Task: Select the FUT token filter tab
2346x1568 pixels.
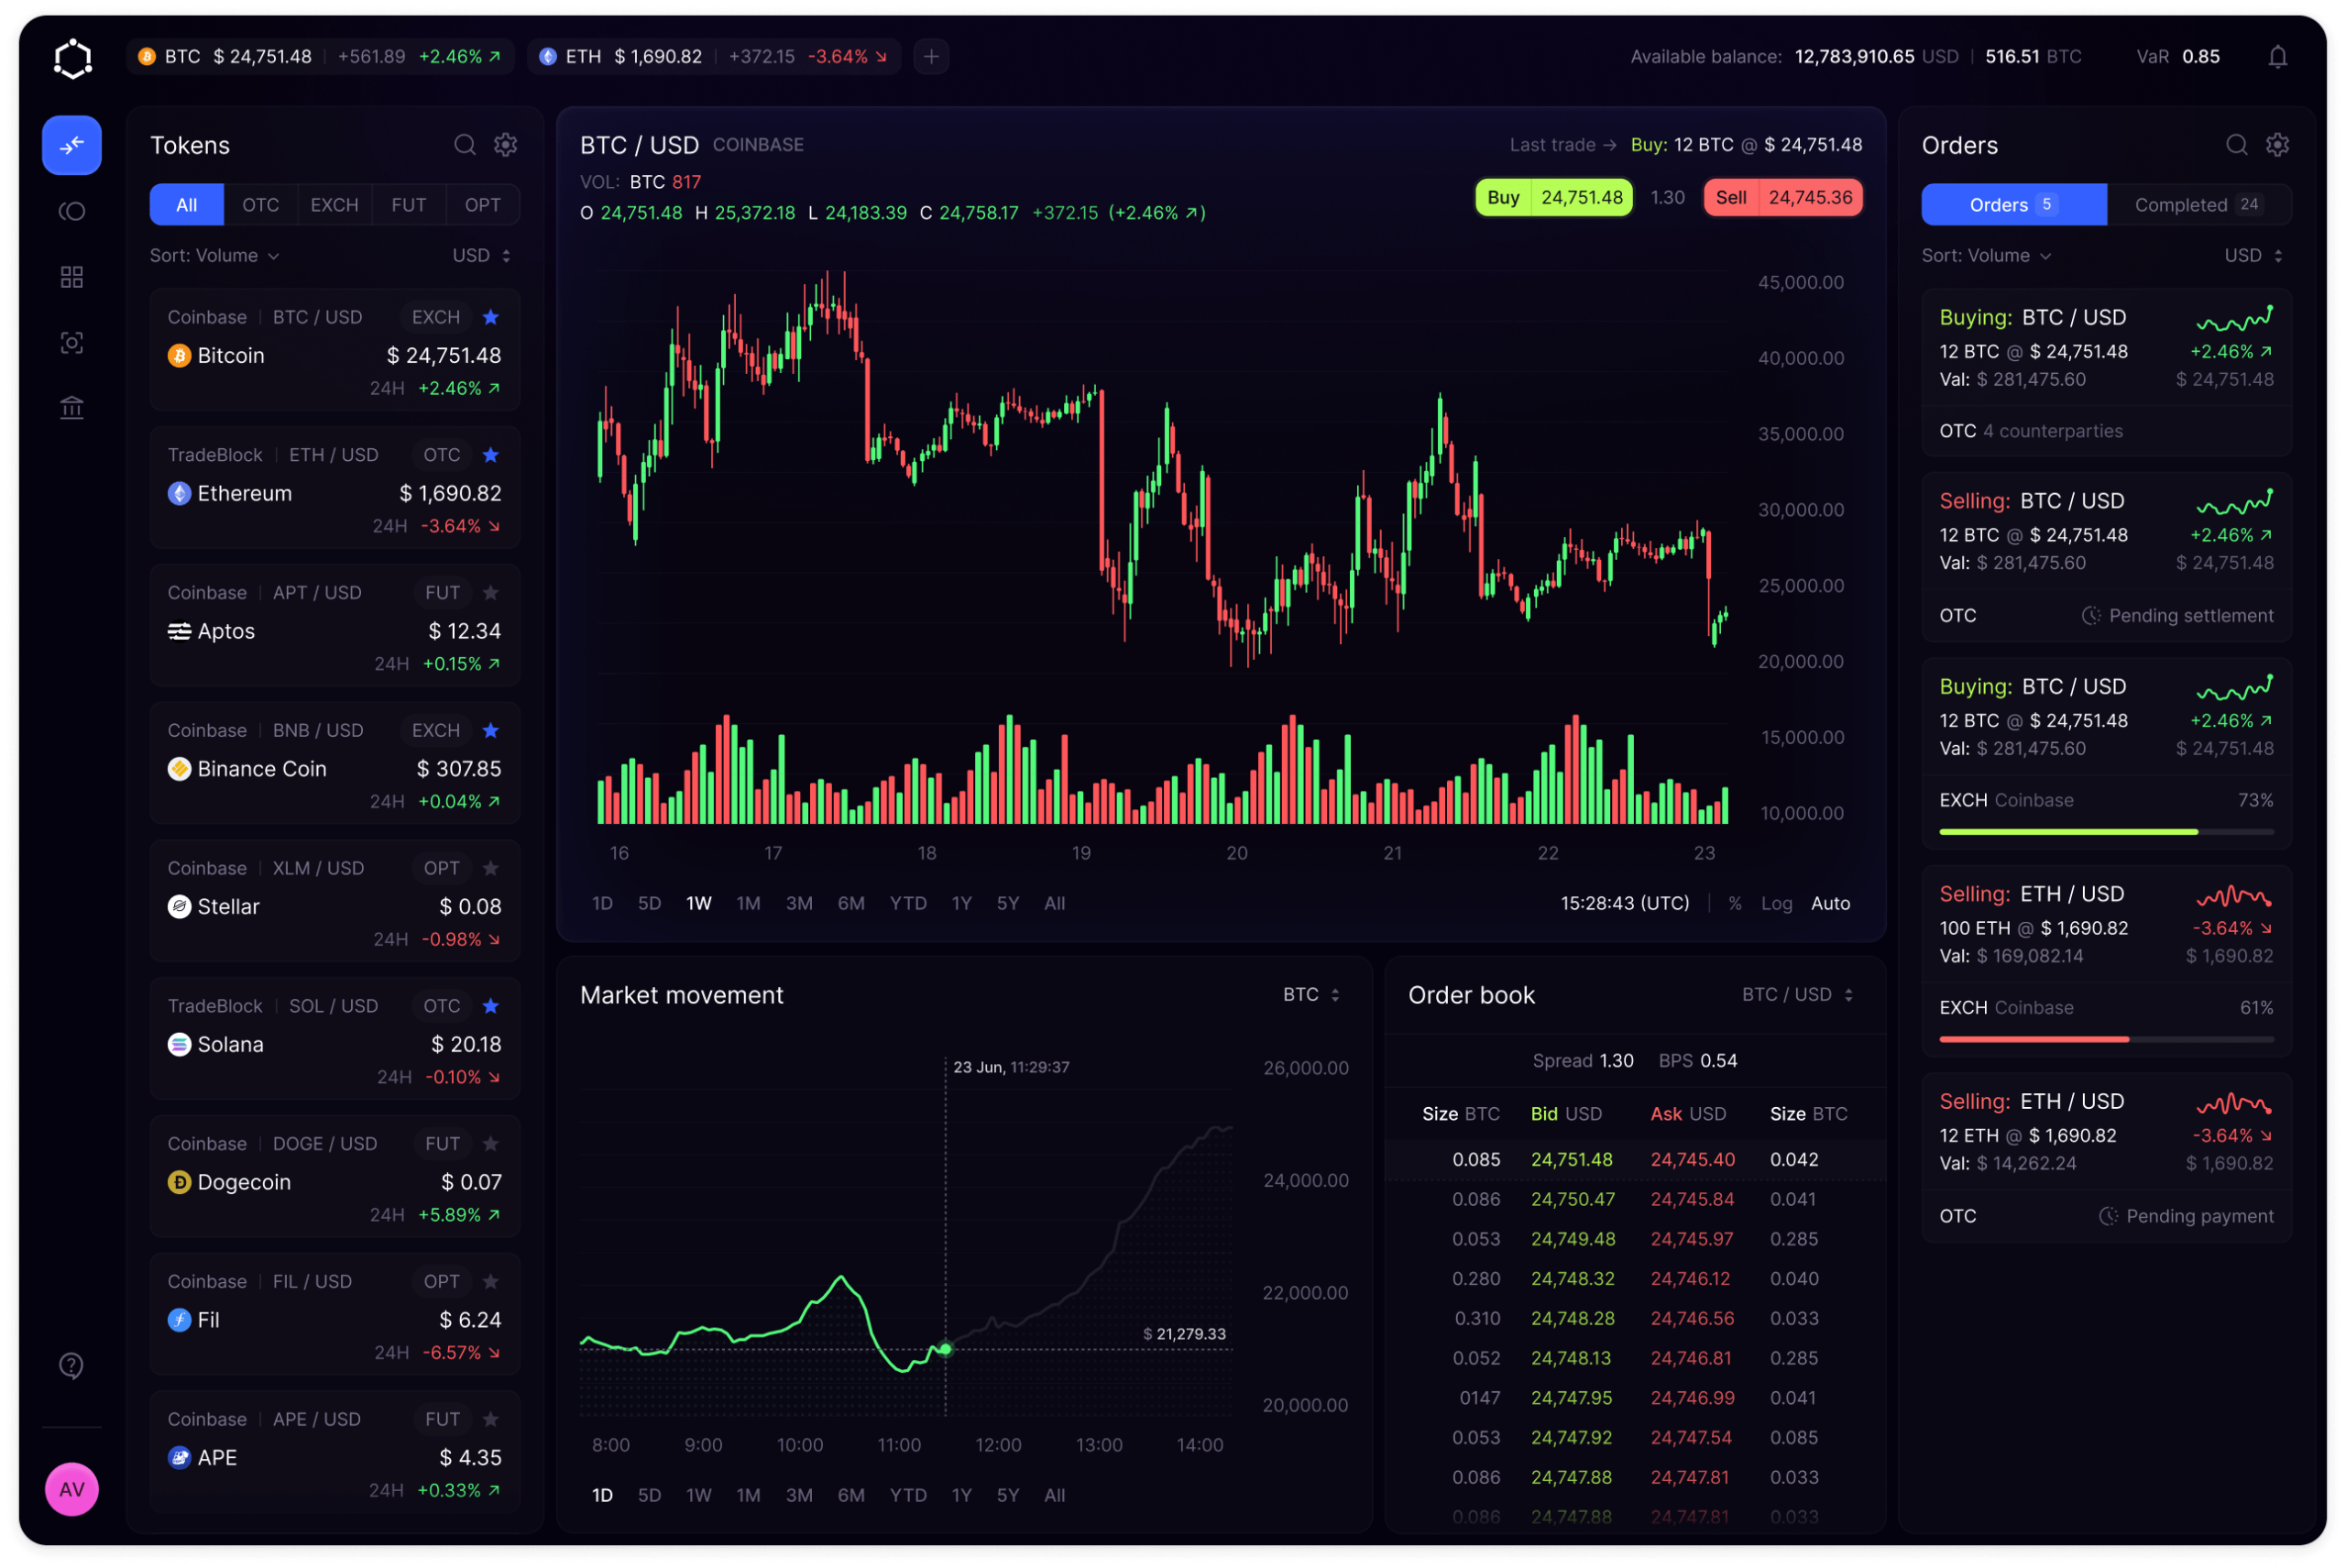Action: [408, 205]
